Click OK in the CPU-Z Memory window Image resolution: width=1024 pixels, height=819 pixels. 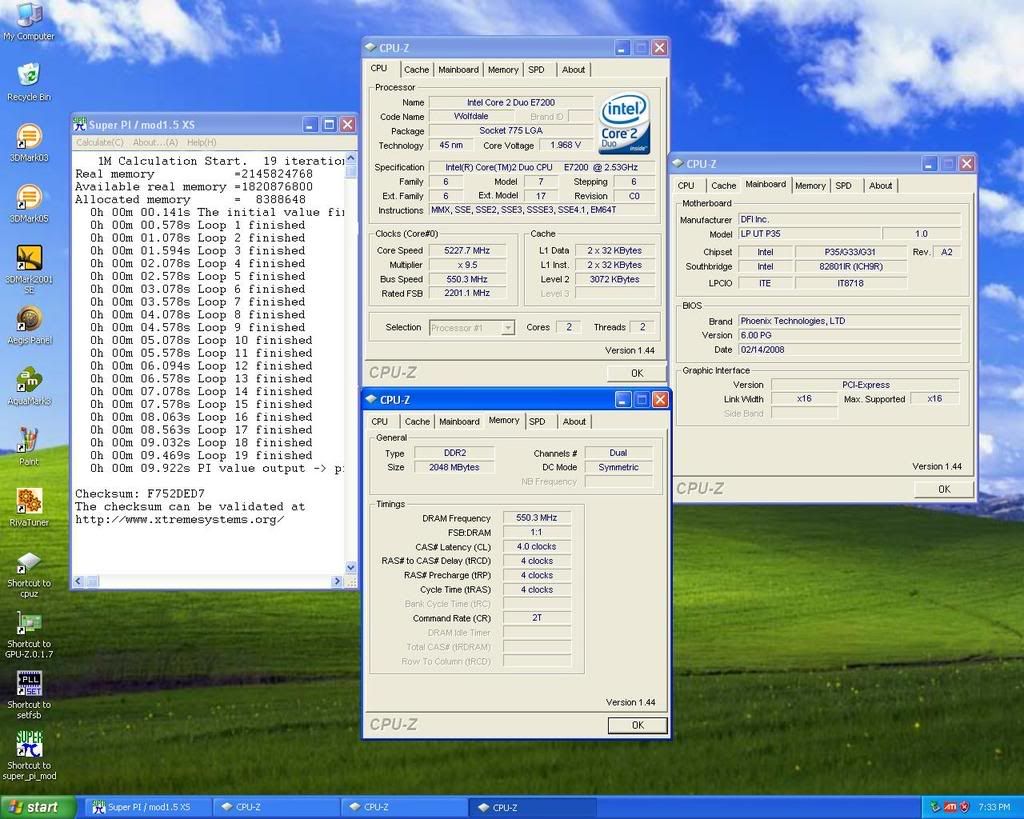pyautogui.click(x=637, y=726)
